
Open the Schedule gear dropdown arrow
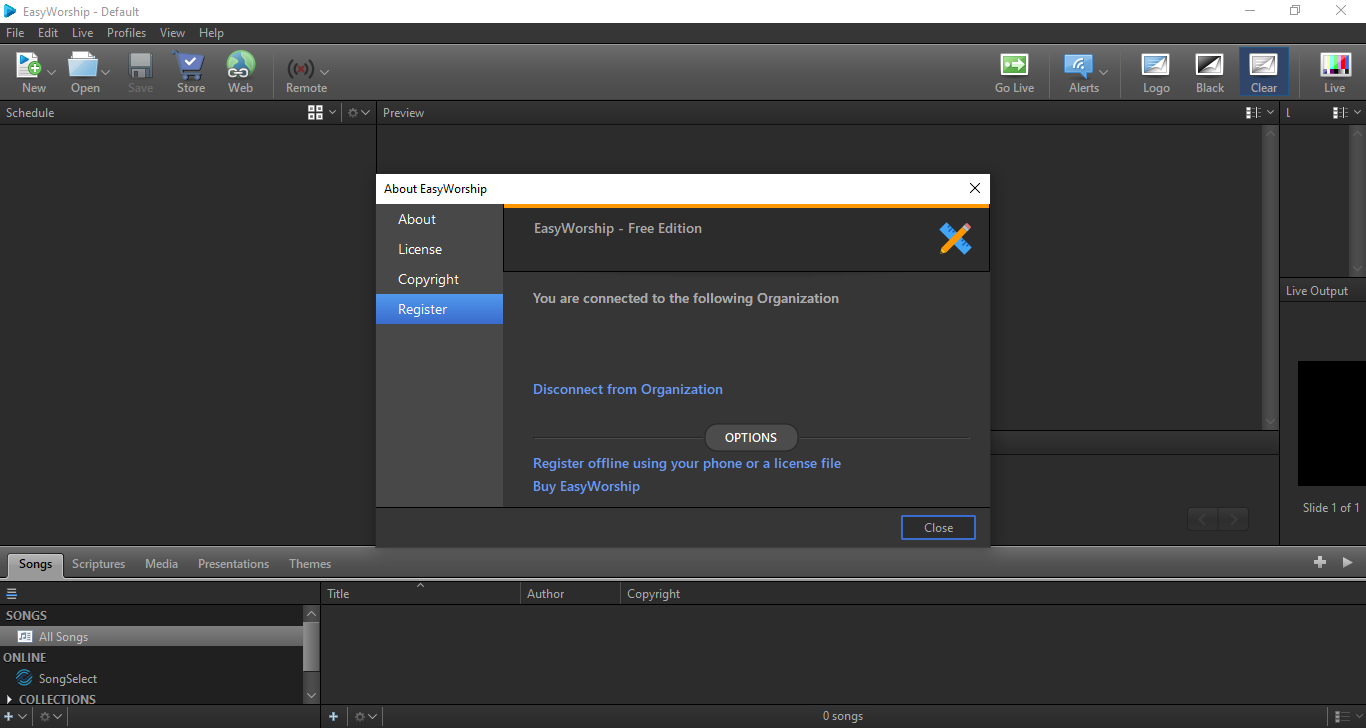pos(366,113)
